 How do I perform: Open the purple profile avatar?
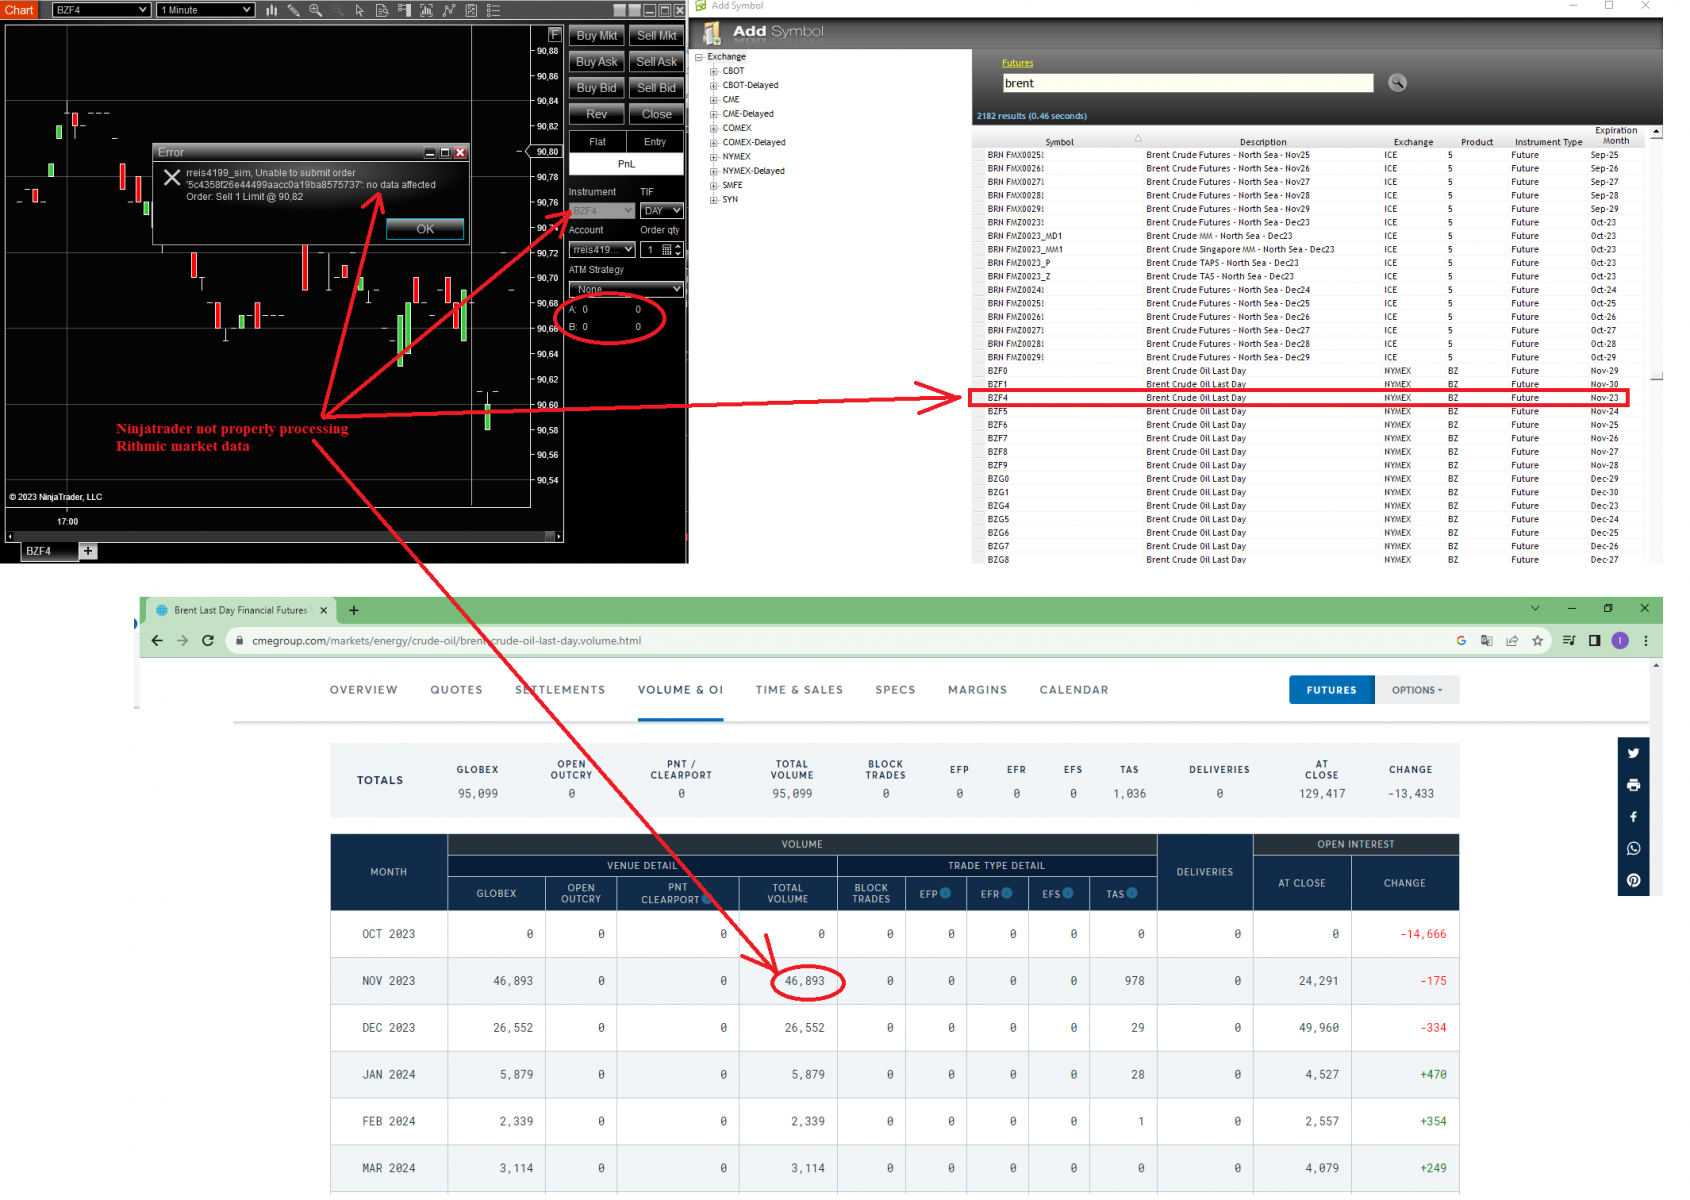[1620, 641]
